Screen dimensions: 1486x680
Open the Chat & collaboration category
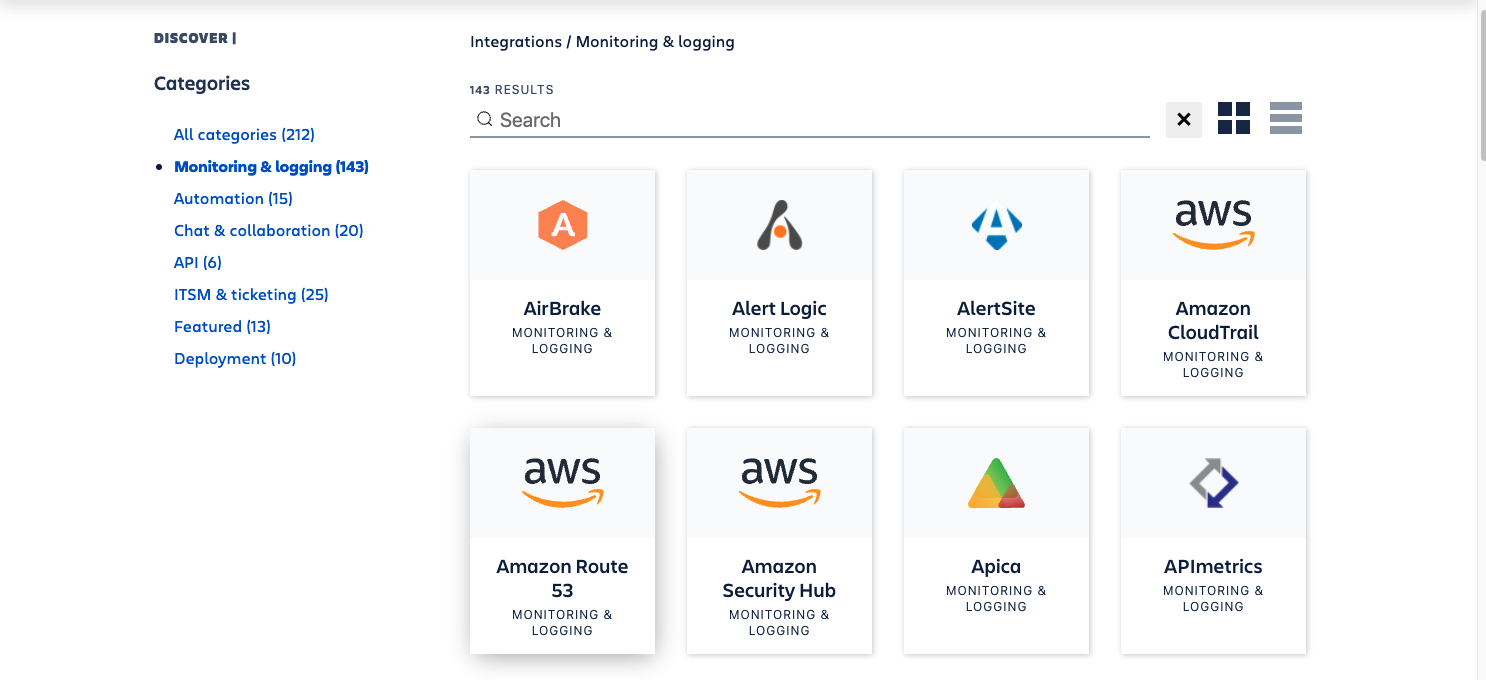268,230
